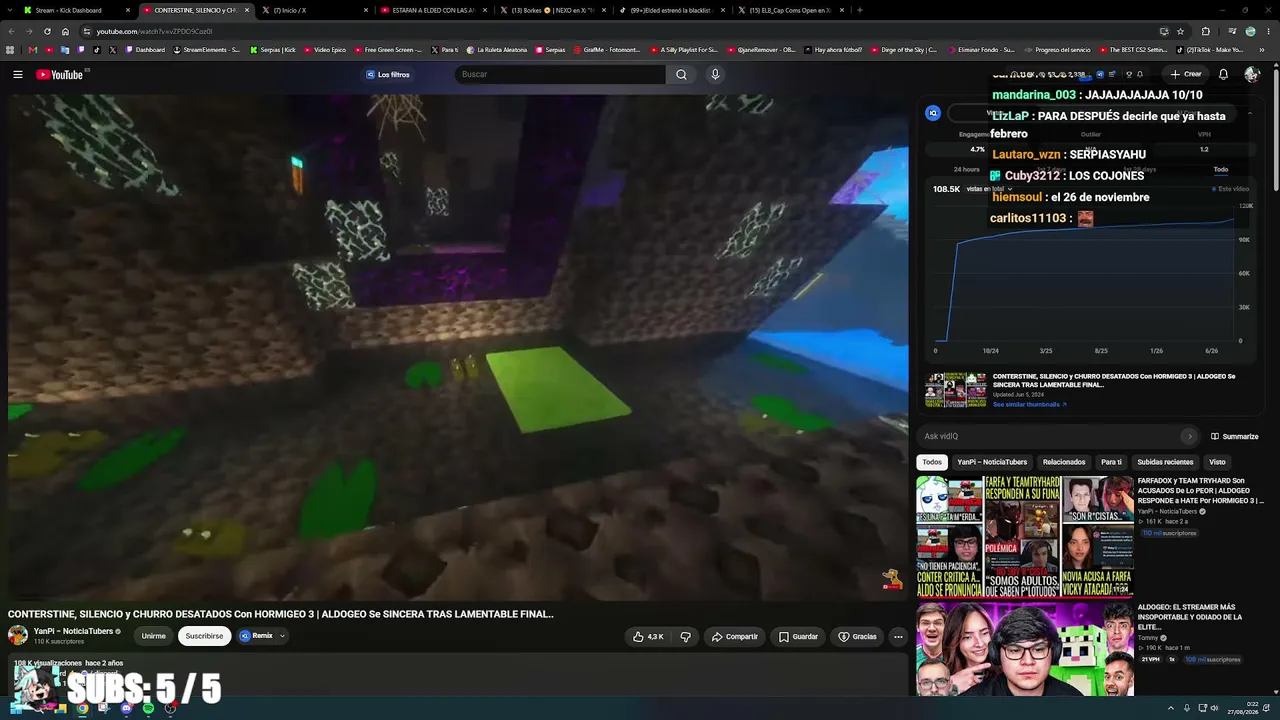
Task: Open the apps grid bookmark icon
Action: tap(10, 50)
